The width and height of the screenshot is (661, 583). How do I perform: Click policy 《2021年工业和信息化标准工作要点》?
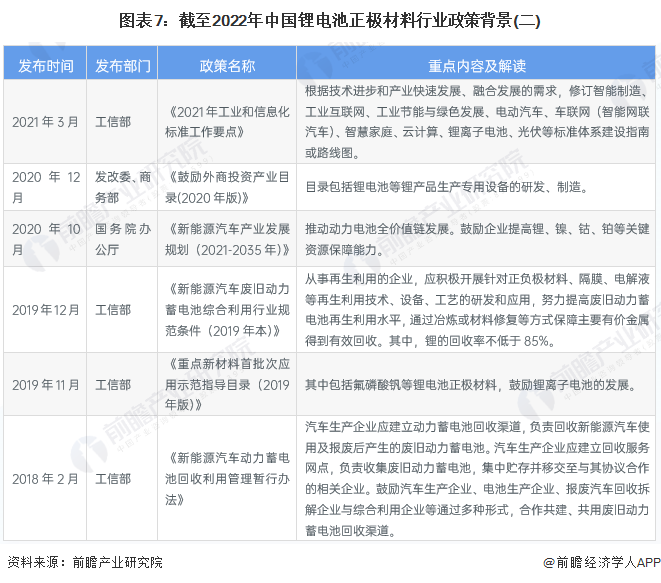(x=227, y=122)
